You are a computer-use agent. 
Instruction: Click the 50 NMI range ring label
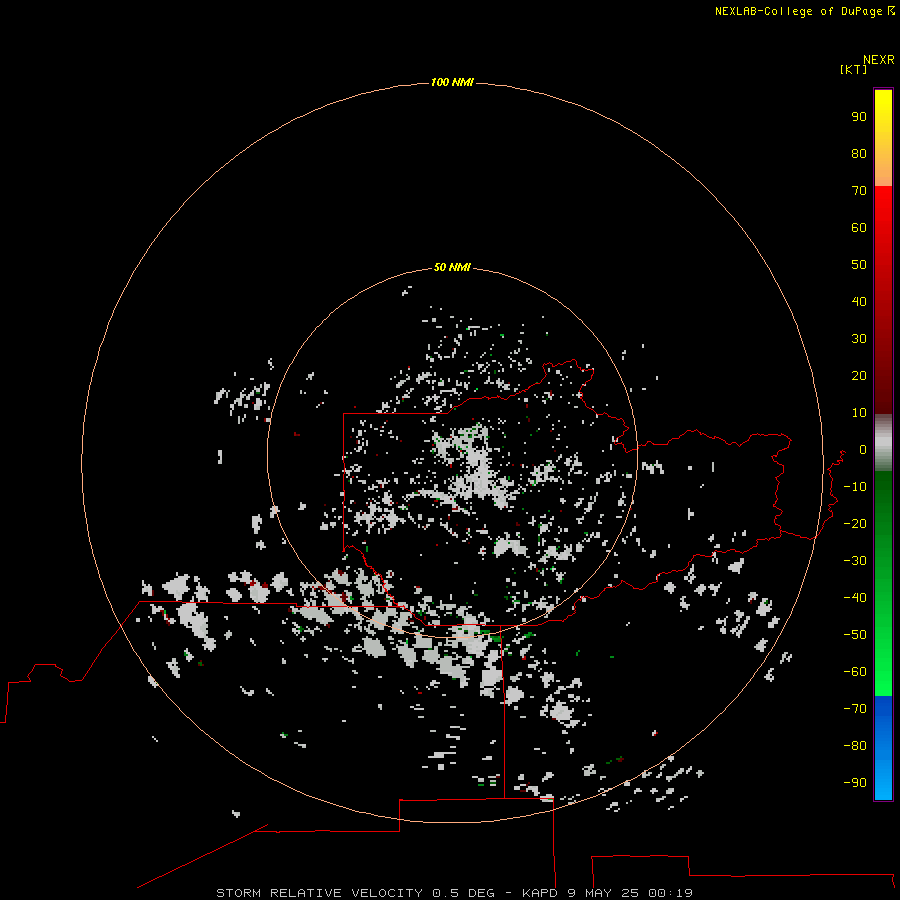pos(452,267)
